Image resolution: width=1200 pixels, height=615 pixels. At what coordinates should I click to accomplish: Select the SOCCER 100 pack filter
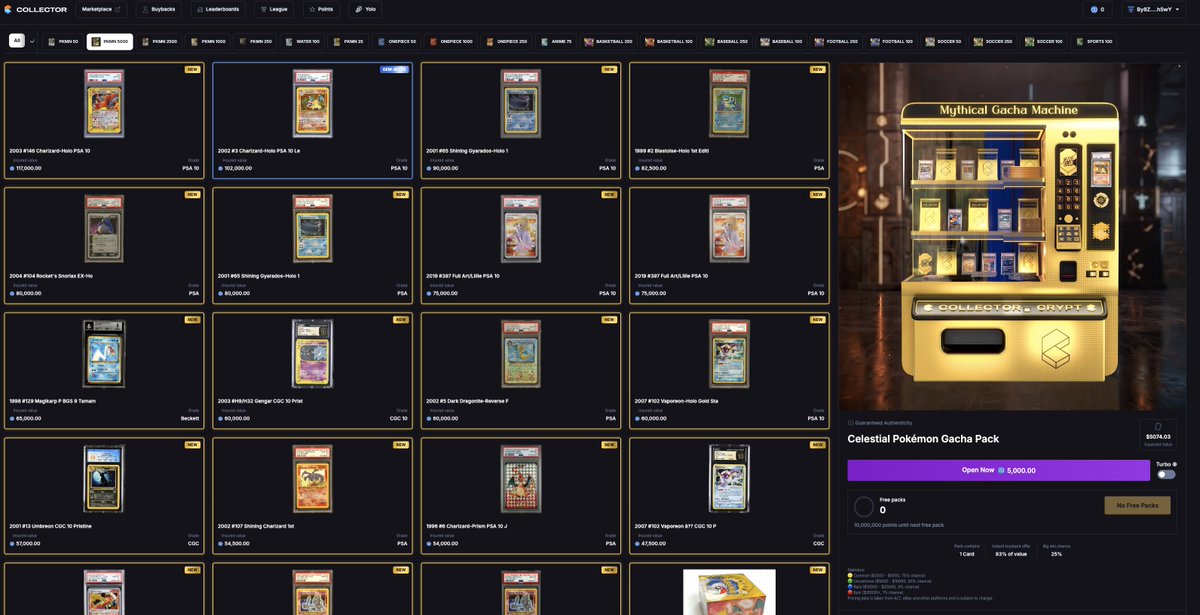pos(1045,41)
